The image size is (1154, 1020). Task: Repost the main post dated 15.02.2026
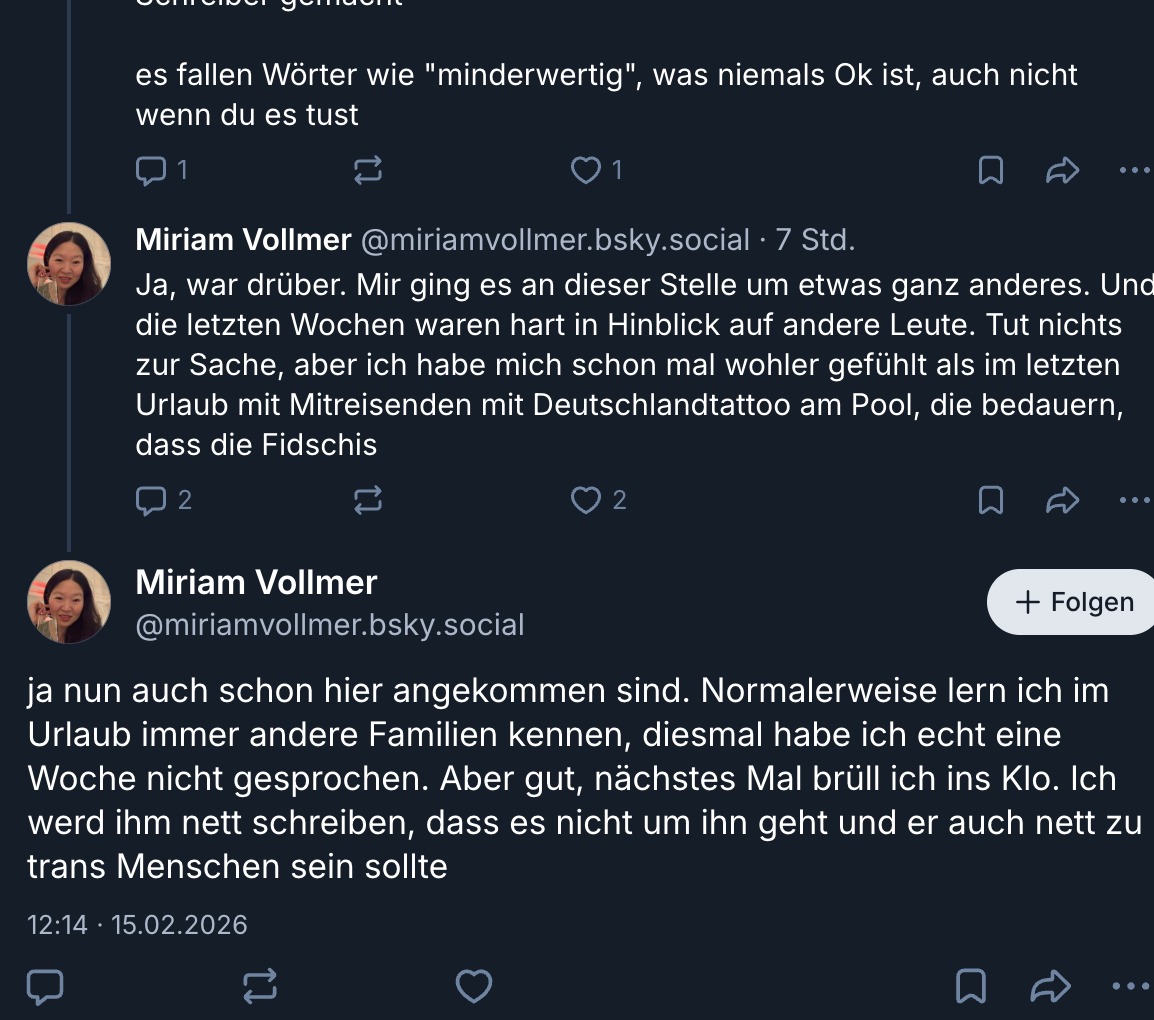(260, 987)
